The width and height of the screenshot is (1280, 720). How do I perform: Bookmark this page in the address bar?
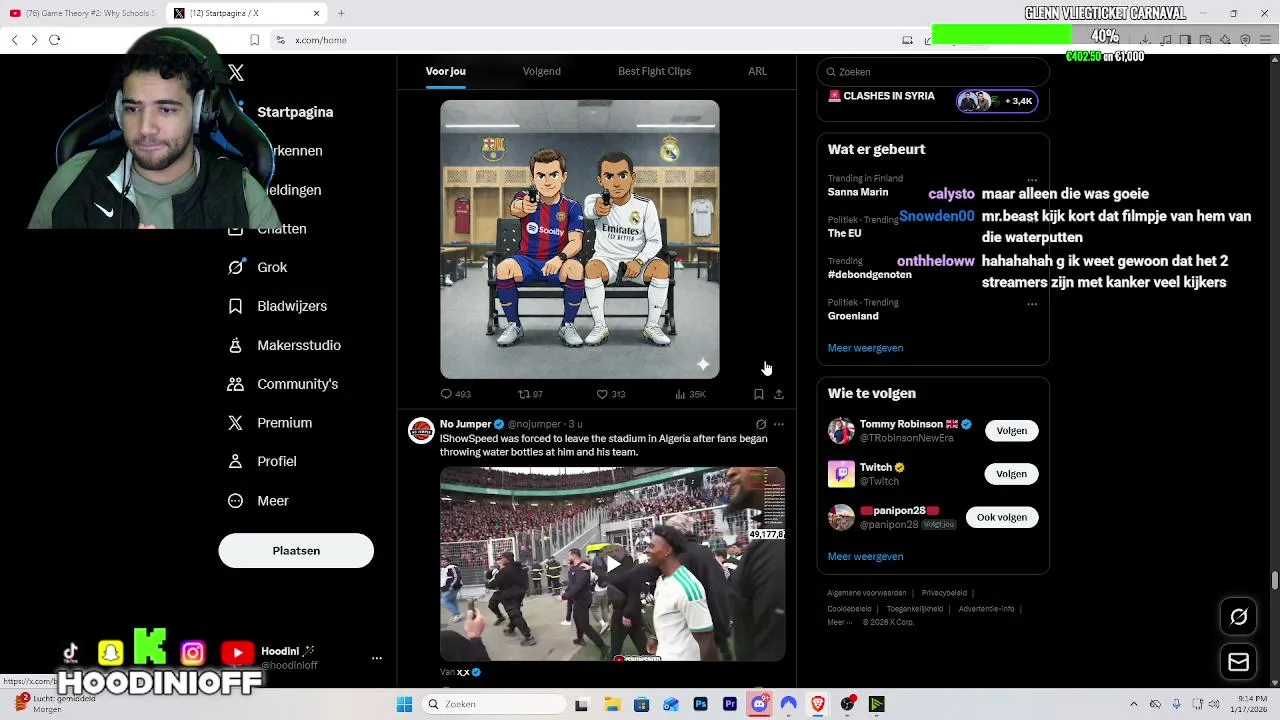(254, 40)
